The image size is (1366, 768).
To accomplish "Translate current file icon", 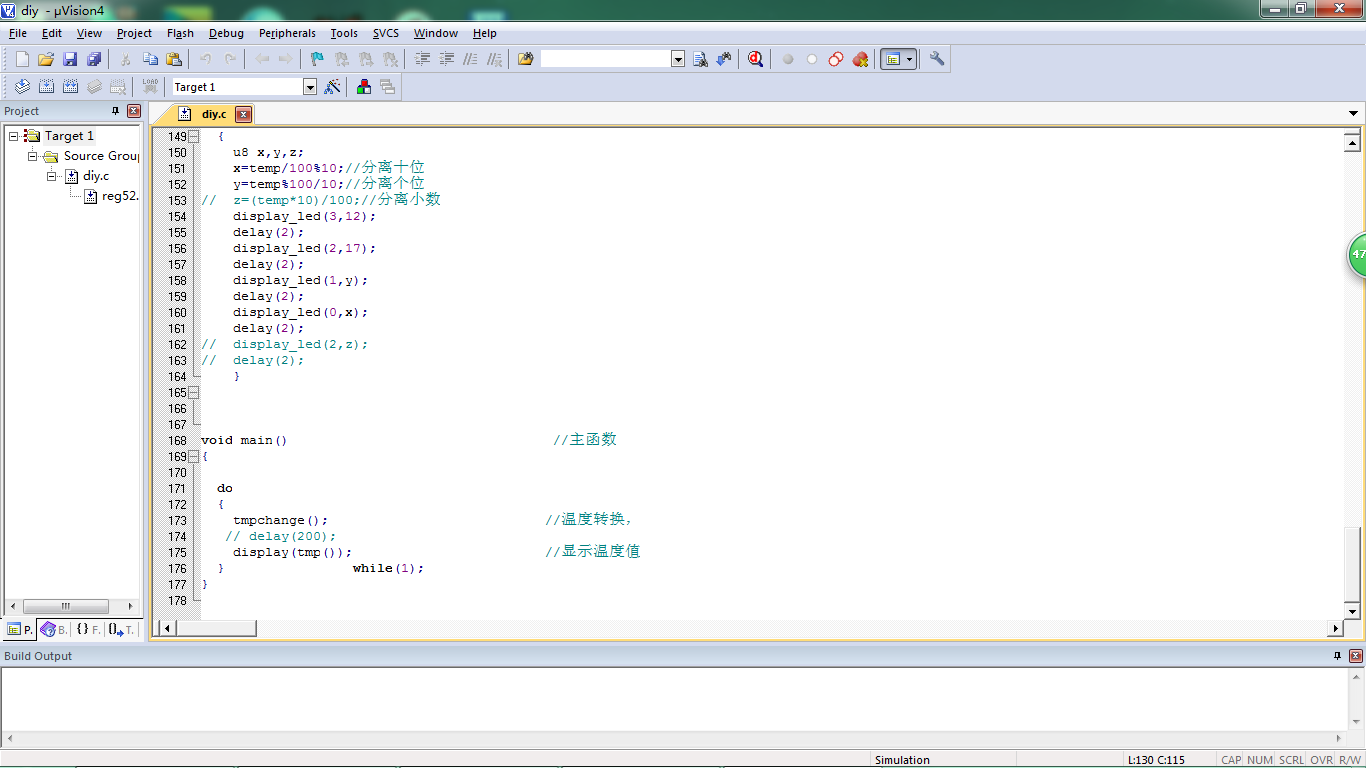I will [22, 87].
